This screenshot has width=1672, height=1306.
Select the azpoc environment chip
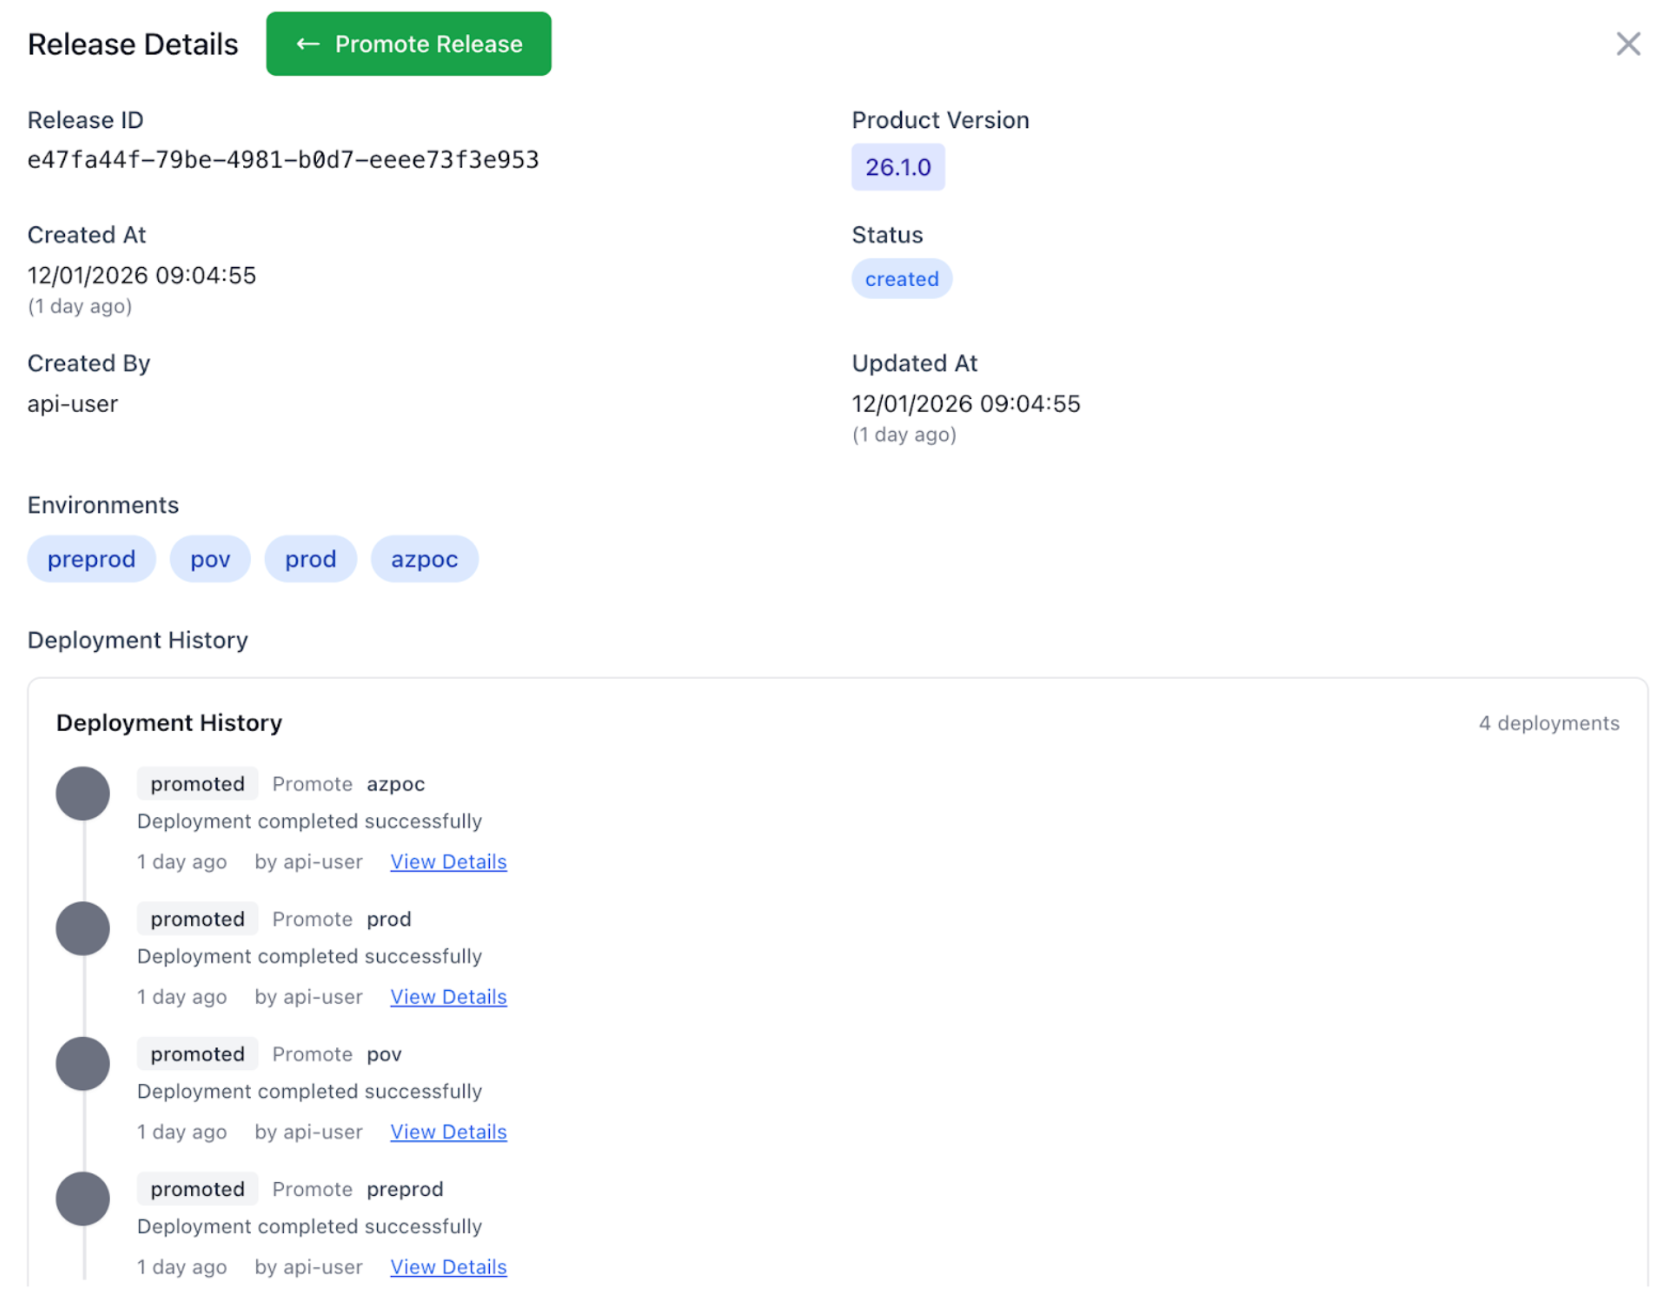[x=424, y=559]
